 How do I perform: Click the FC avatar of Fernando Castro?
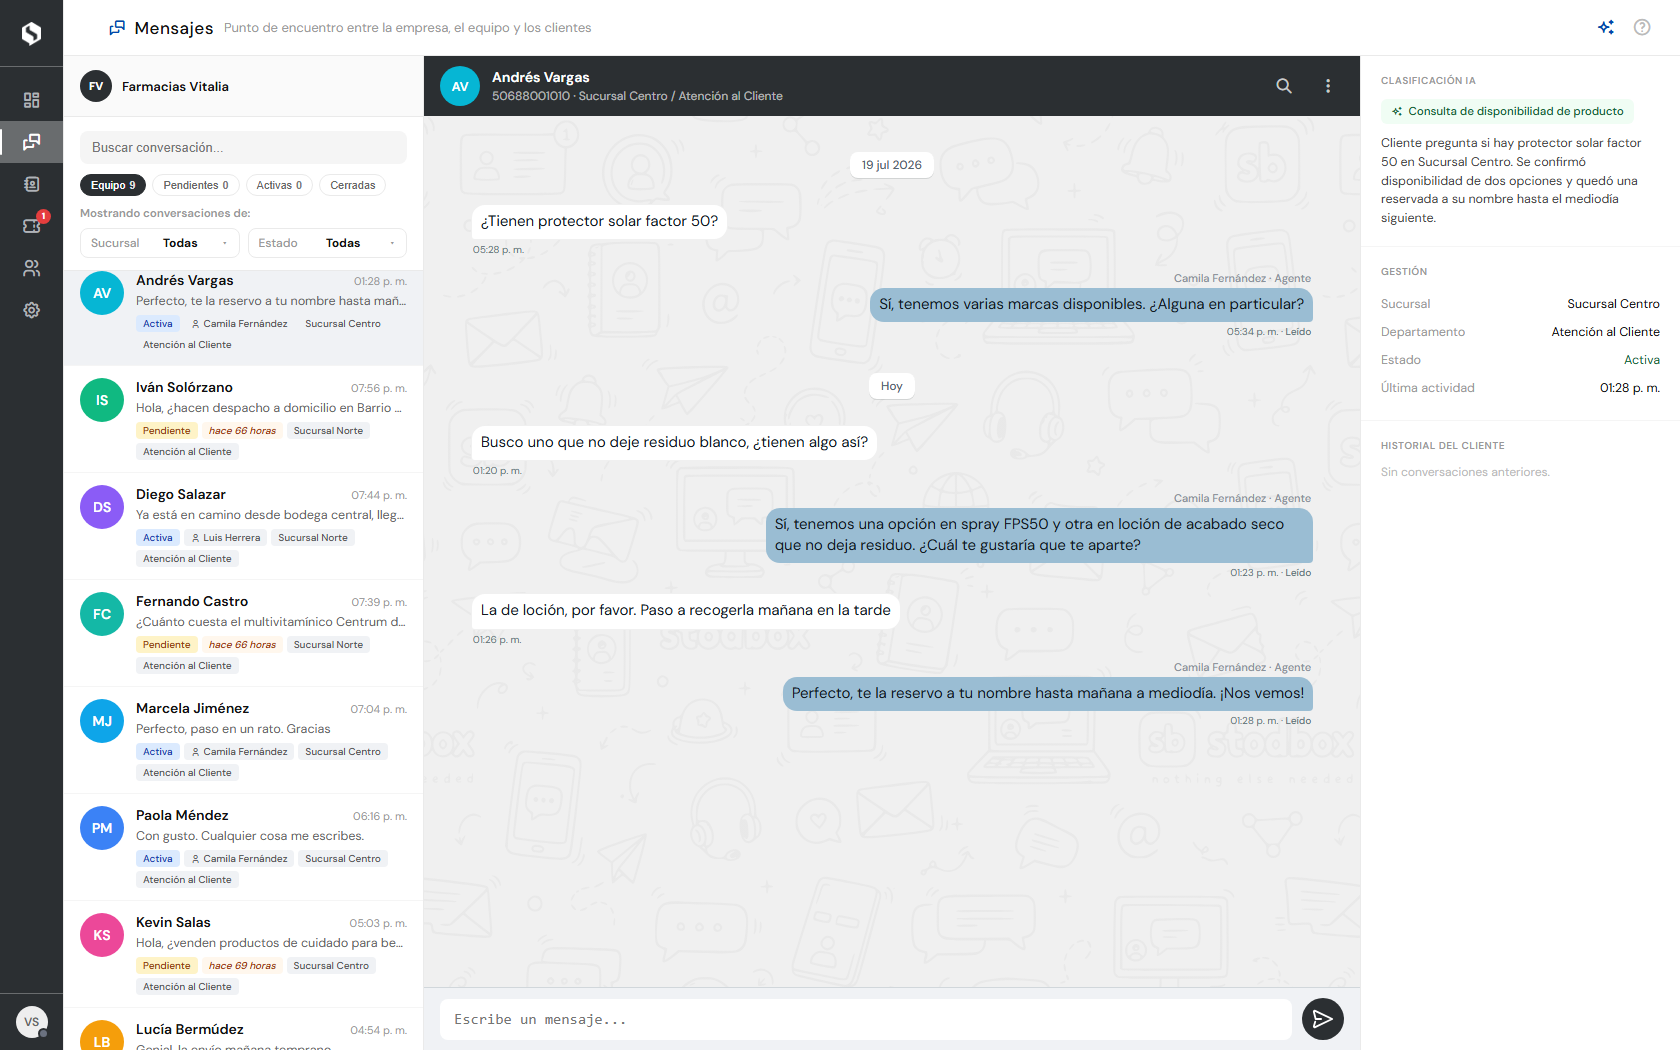[x=102, y=614]
